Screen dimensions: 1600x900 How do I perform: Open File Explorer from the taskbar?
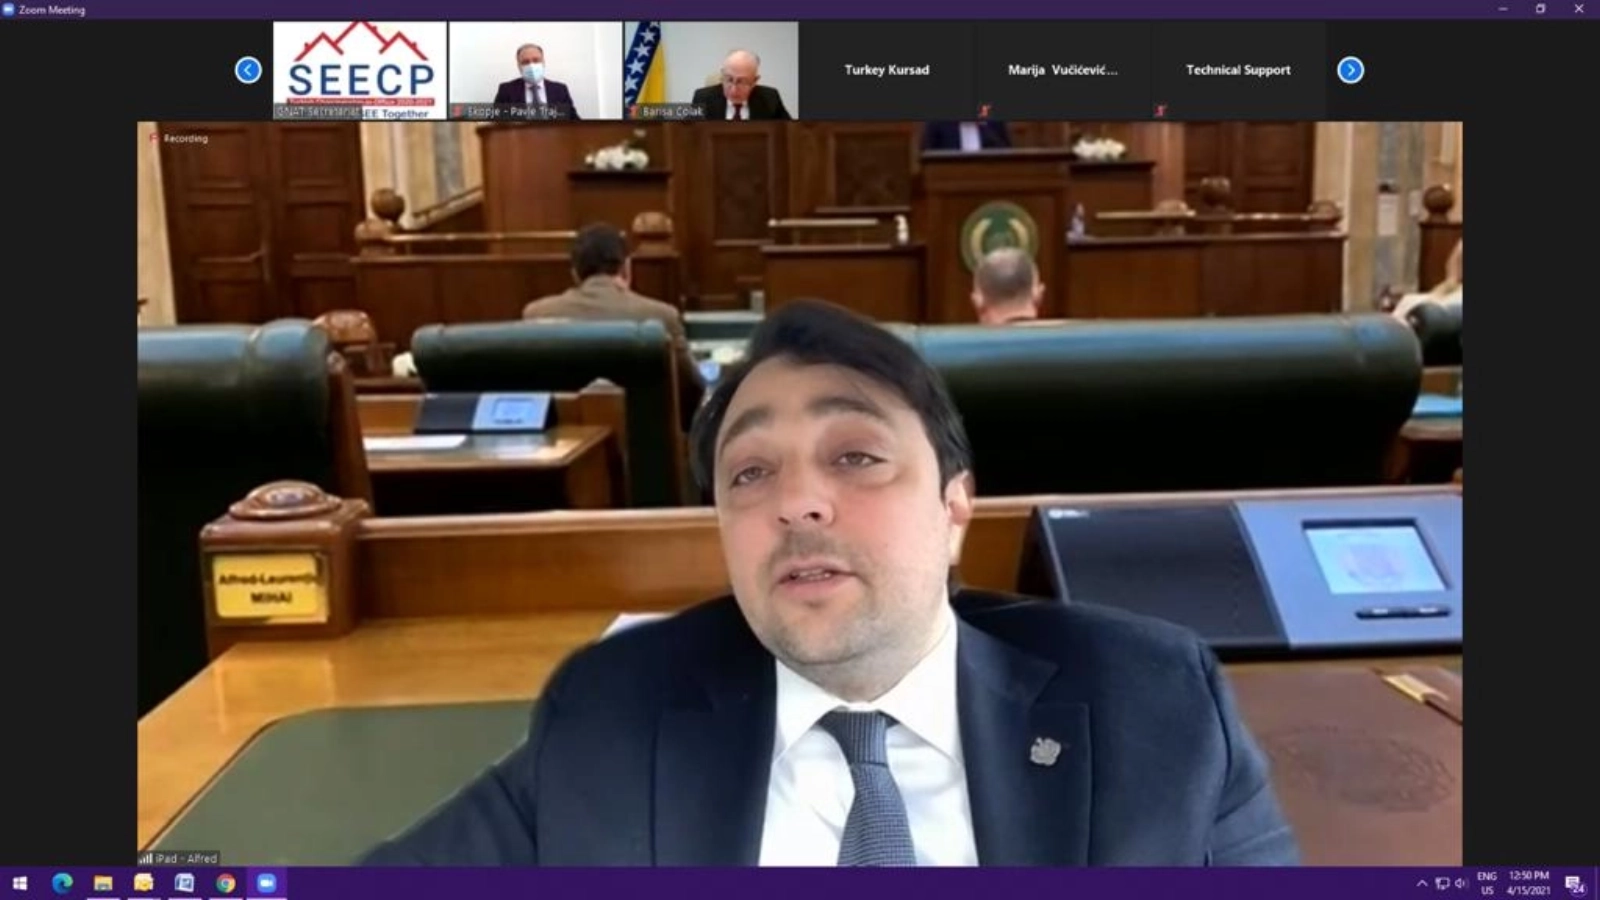pos(103,883)
